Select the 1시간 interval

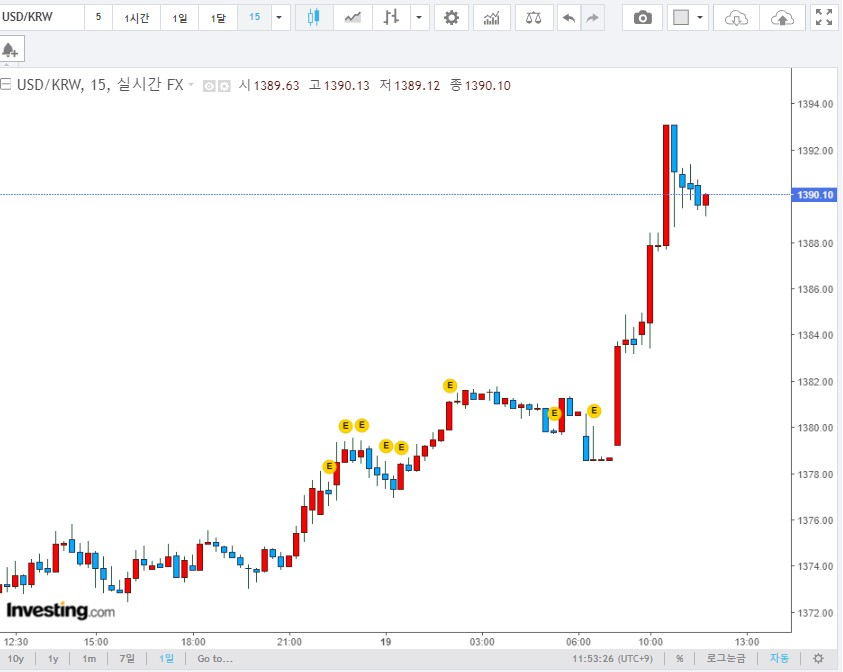[x=137, y=18]
